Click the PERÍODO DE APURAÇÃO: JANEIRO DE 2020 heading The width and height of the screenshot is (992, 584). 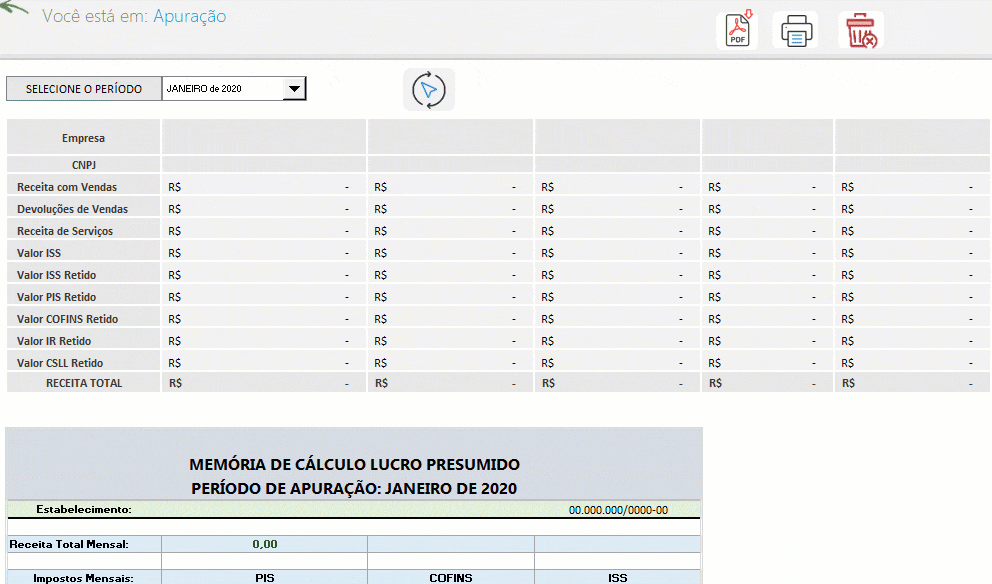pyautogui.click(x=354, y=488)
